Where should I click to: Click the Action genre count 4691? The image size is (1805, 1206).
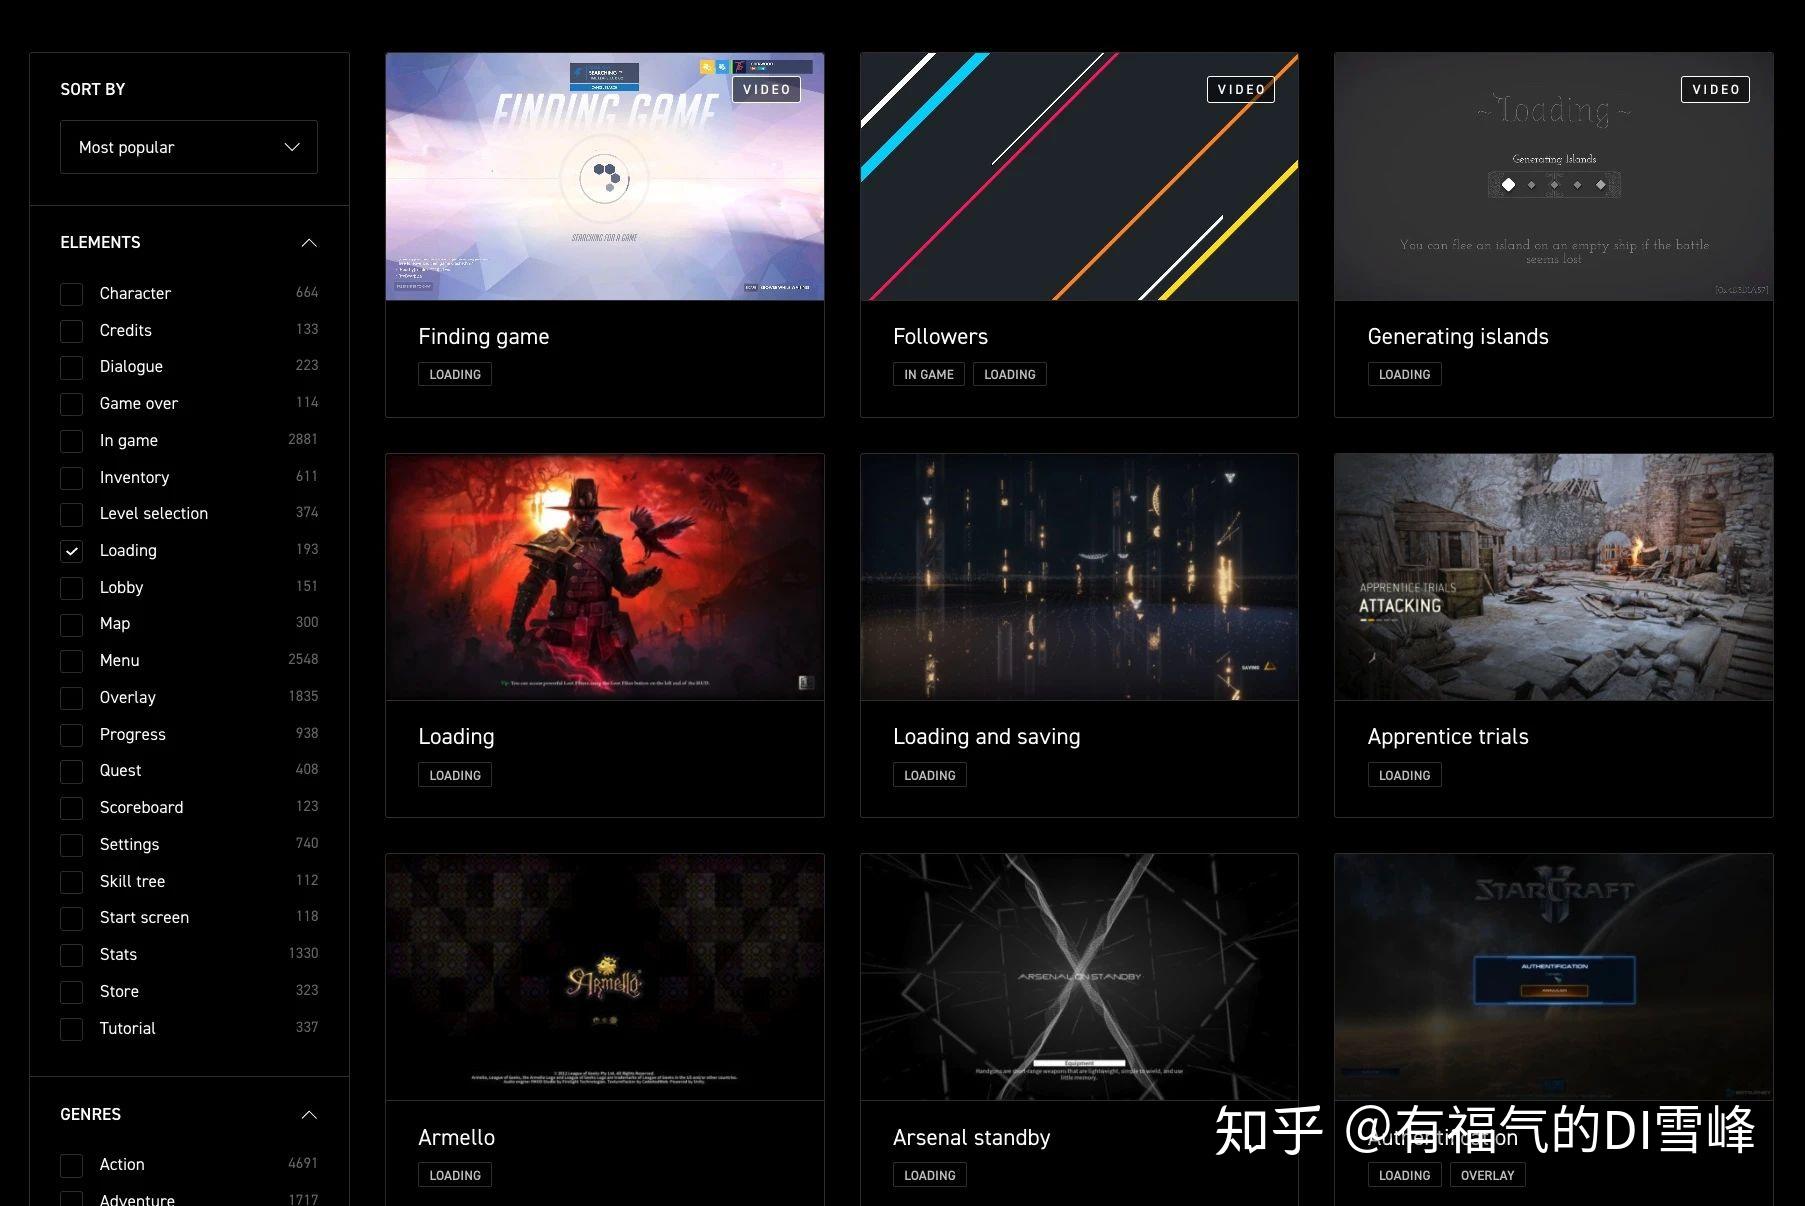(x=303, y=1164)
